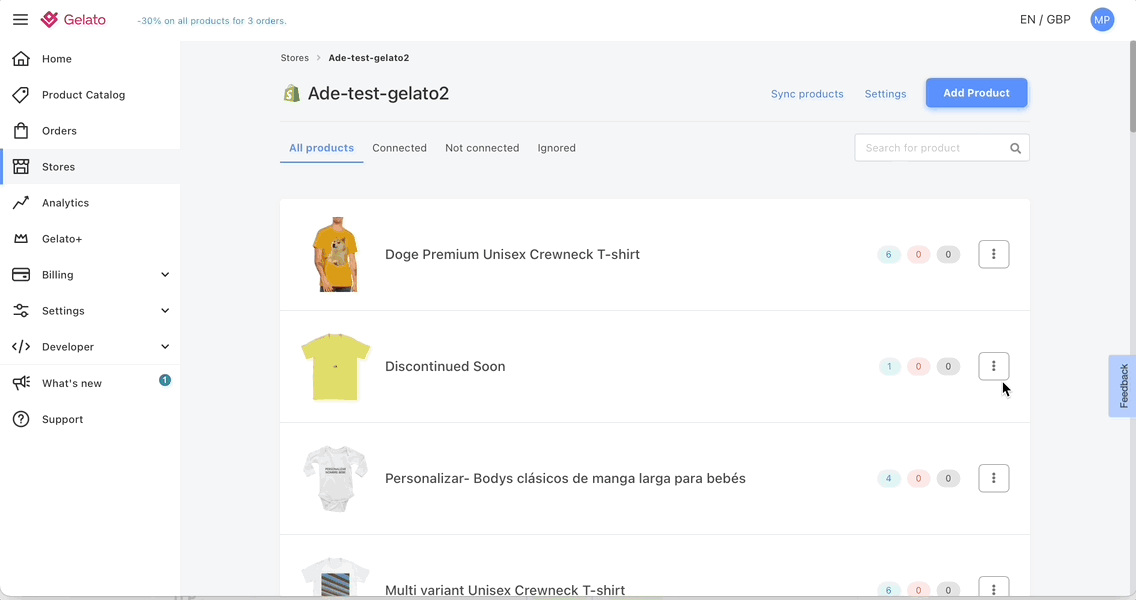Image resolution: width=1136 pixels, height=600 pixels.
Task: Click the Home house icon
Action: coord(21,59)
